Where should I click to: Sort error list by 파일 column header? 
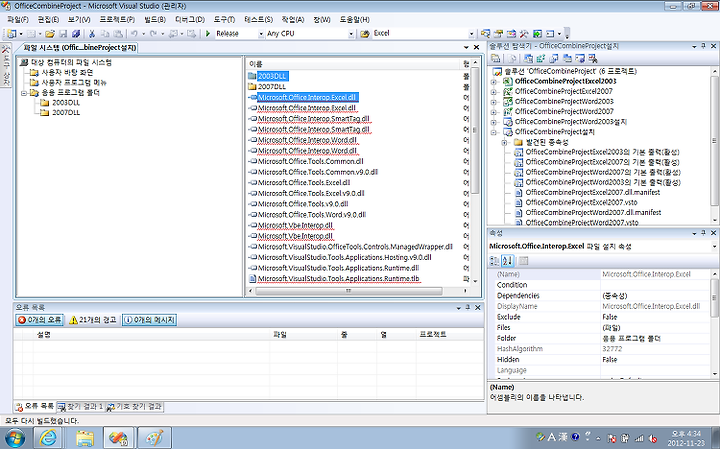(x=304, y=335)
